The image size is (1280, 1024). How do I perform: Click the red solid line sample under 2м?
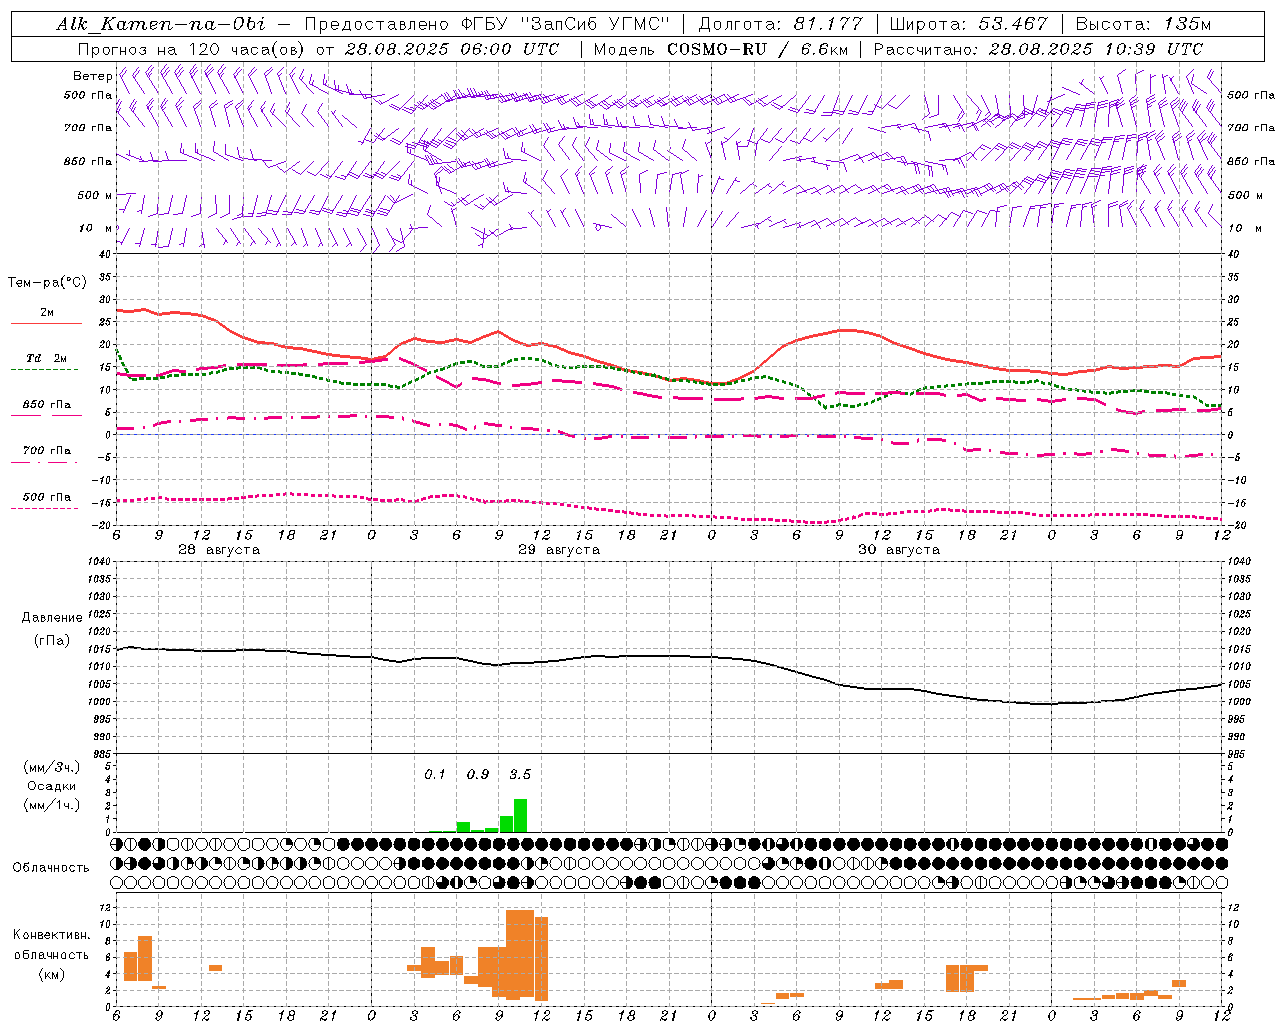[46, 324]
